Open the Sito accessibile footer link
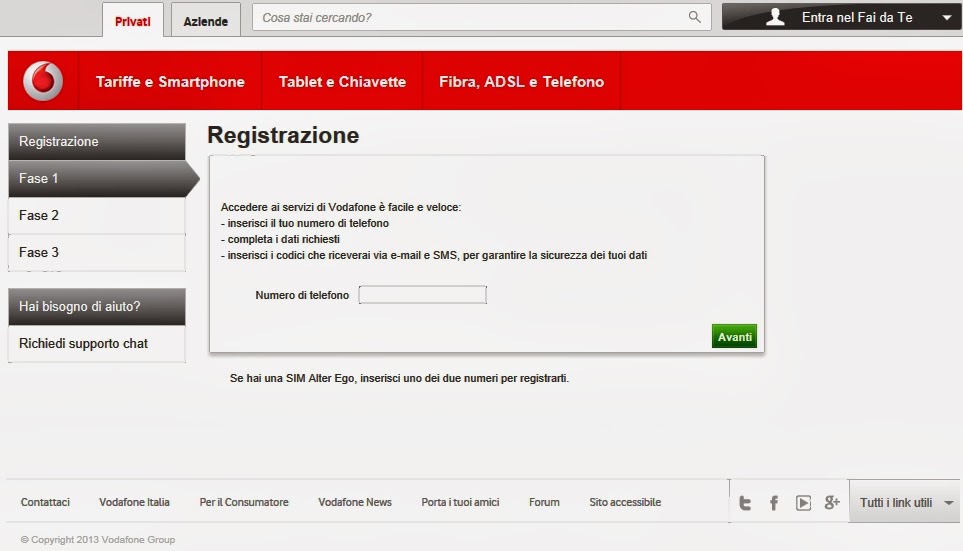Viewport: 963px width, 551px height. (625, 502)
